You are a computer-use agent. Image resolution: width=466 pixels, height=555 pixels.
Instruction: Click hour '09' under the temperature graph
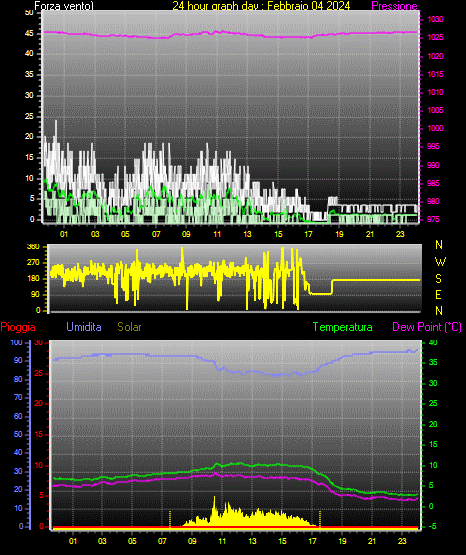pyautogui.click(x=192, y=541)
